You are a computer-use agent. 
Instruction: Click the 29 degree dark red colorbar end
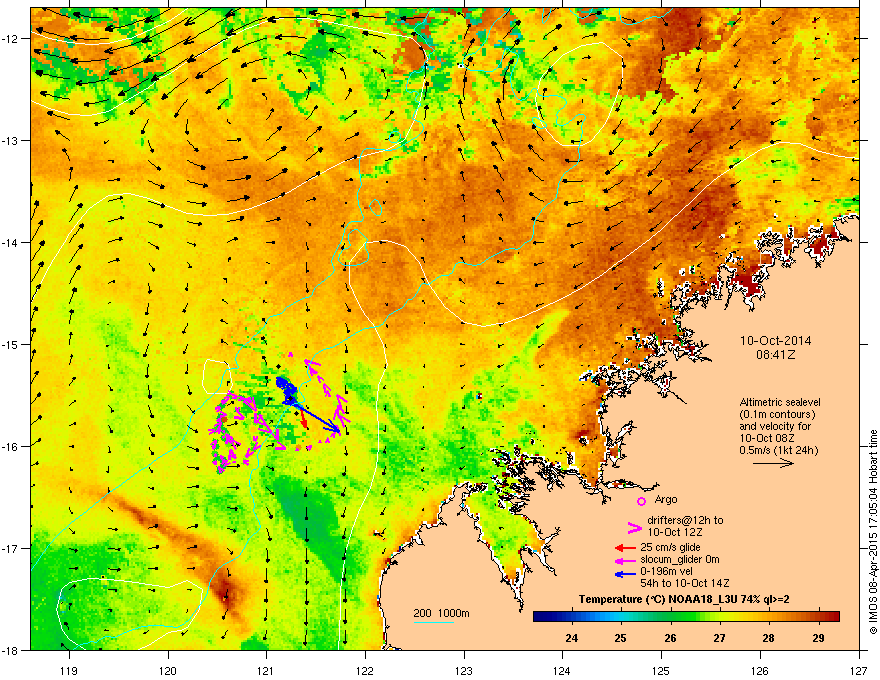829,617
